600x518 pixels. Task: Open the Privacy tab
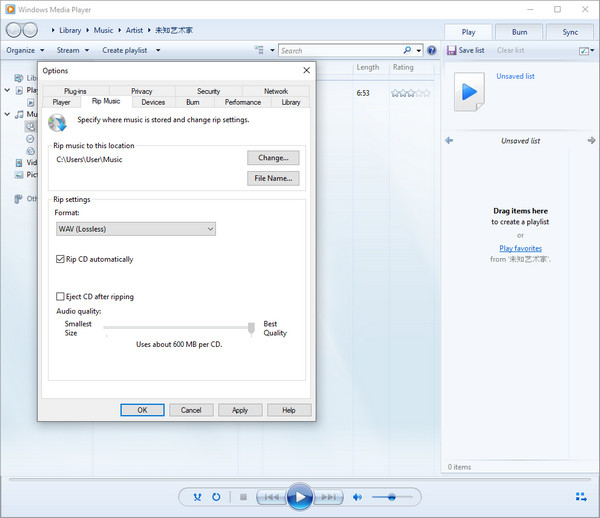point(142,91)
